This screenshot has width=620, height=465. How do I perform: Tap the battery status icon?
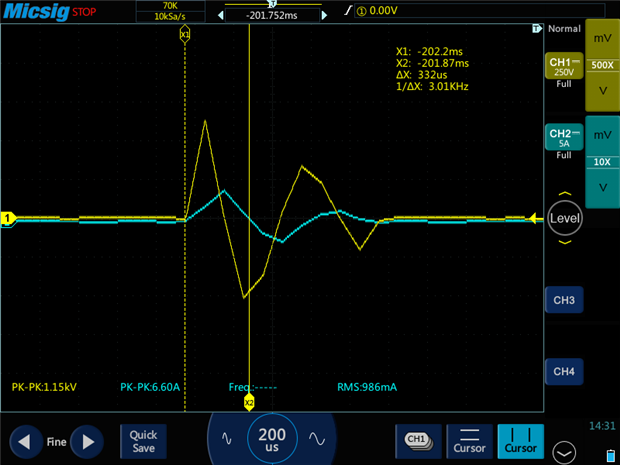[x=611, y=455]
